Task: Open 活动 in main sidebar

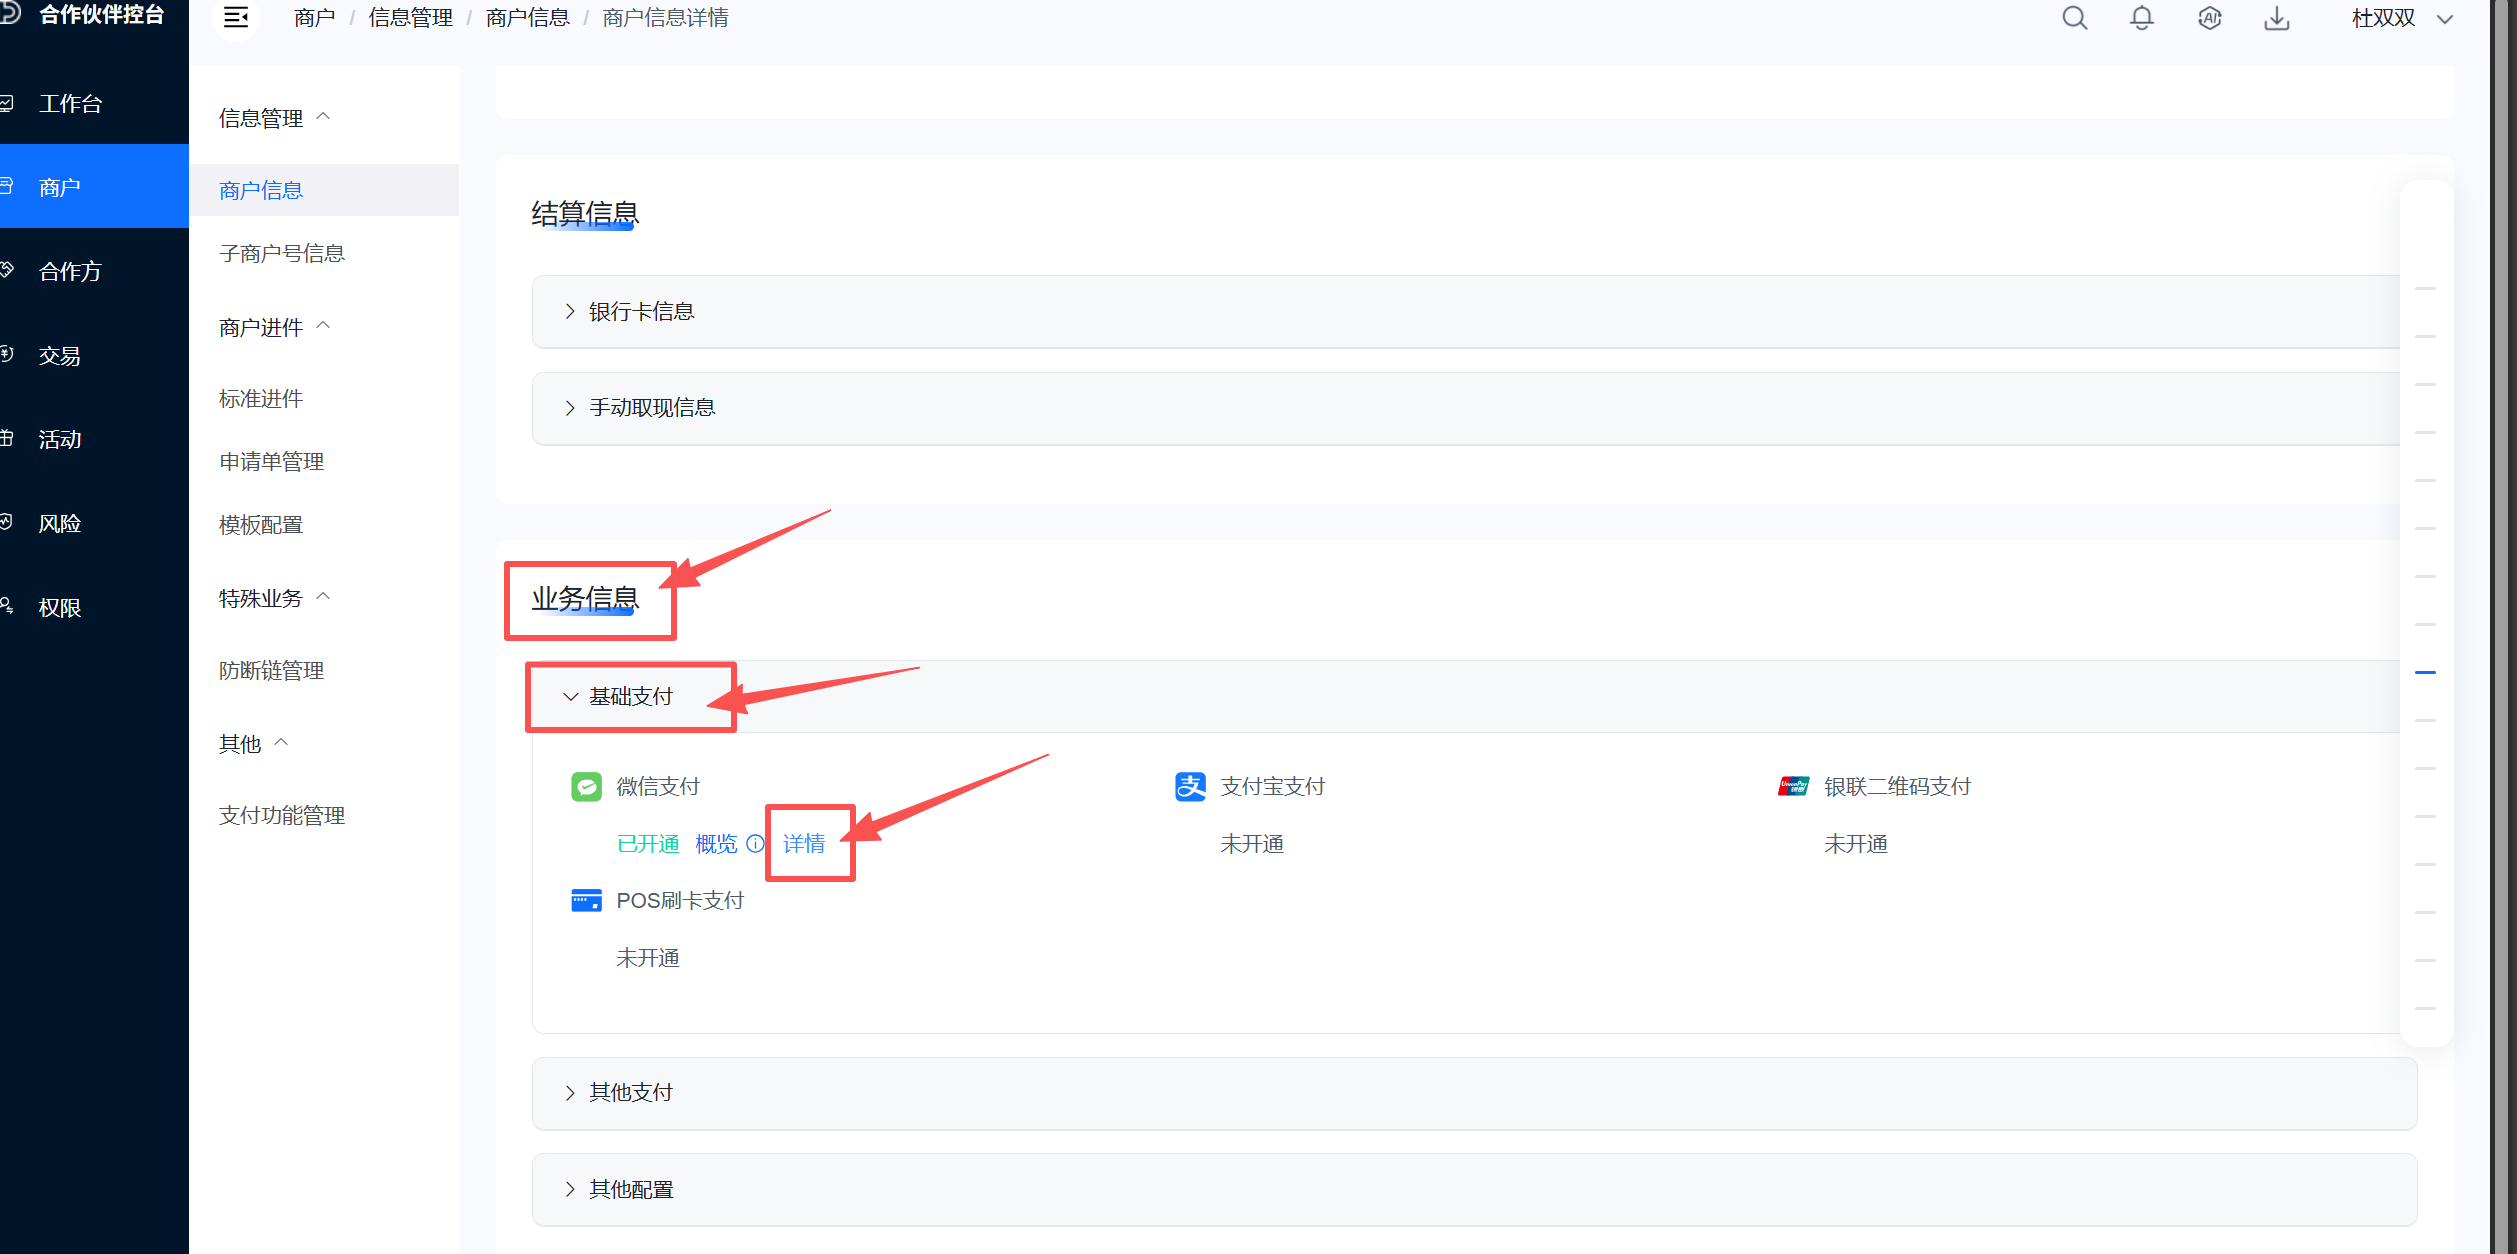Action: tap(94, 439)
